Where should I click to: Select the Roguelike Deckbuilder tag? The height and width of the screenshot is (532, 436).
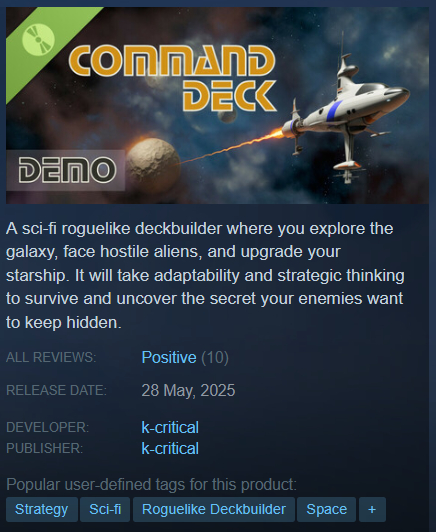[x=214, y=509]
